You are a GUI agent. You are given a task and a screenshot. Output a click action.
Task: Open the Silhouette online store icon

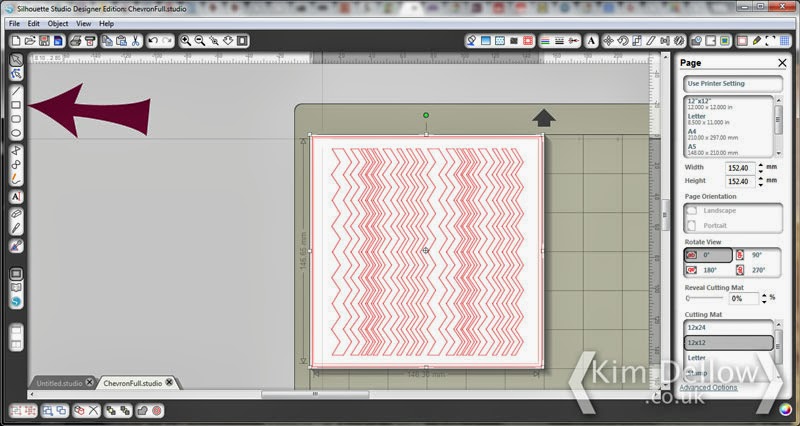(16, 302)
